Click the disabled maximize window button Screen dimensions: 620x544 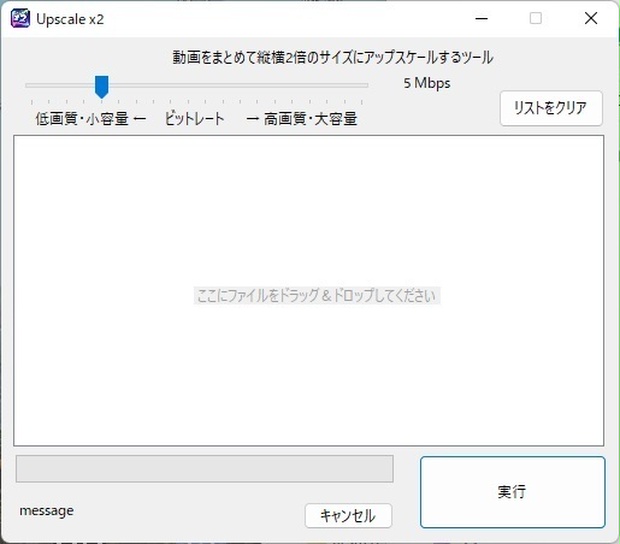pyautogui.click(x=536, y=18)
